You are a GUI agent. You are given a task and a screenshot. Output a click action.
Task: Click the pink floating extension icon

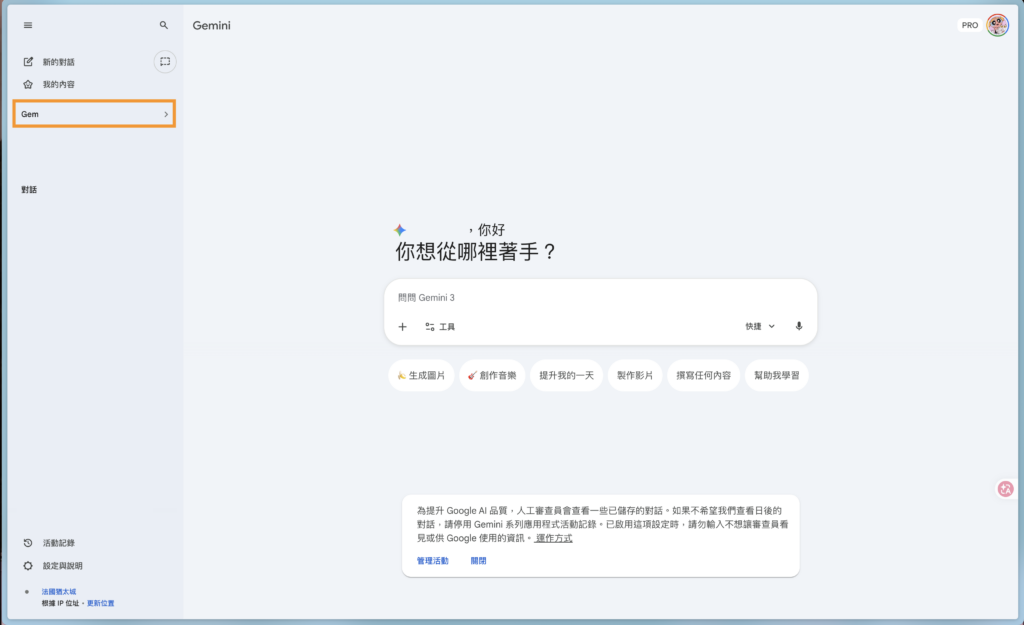coord(1005,489)
